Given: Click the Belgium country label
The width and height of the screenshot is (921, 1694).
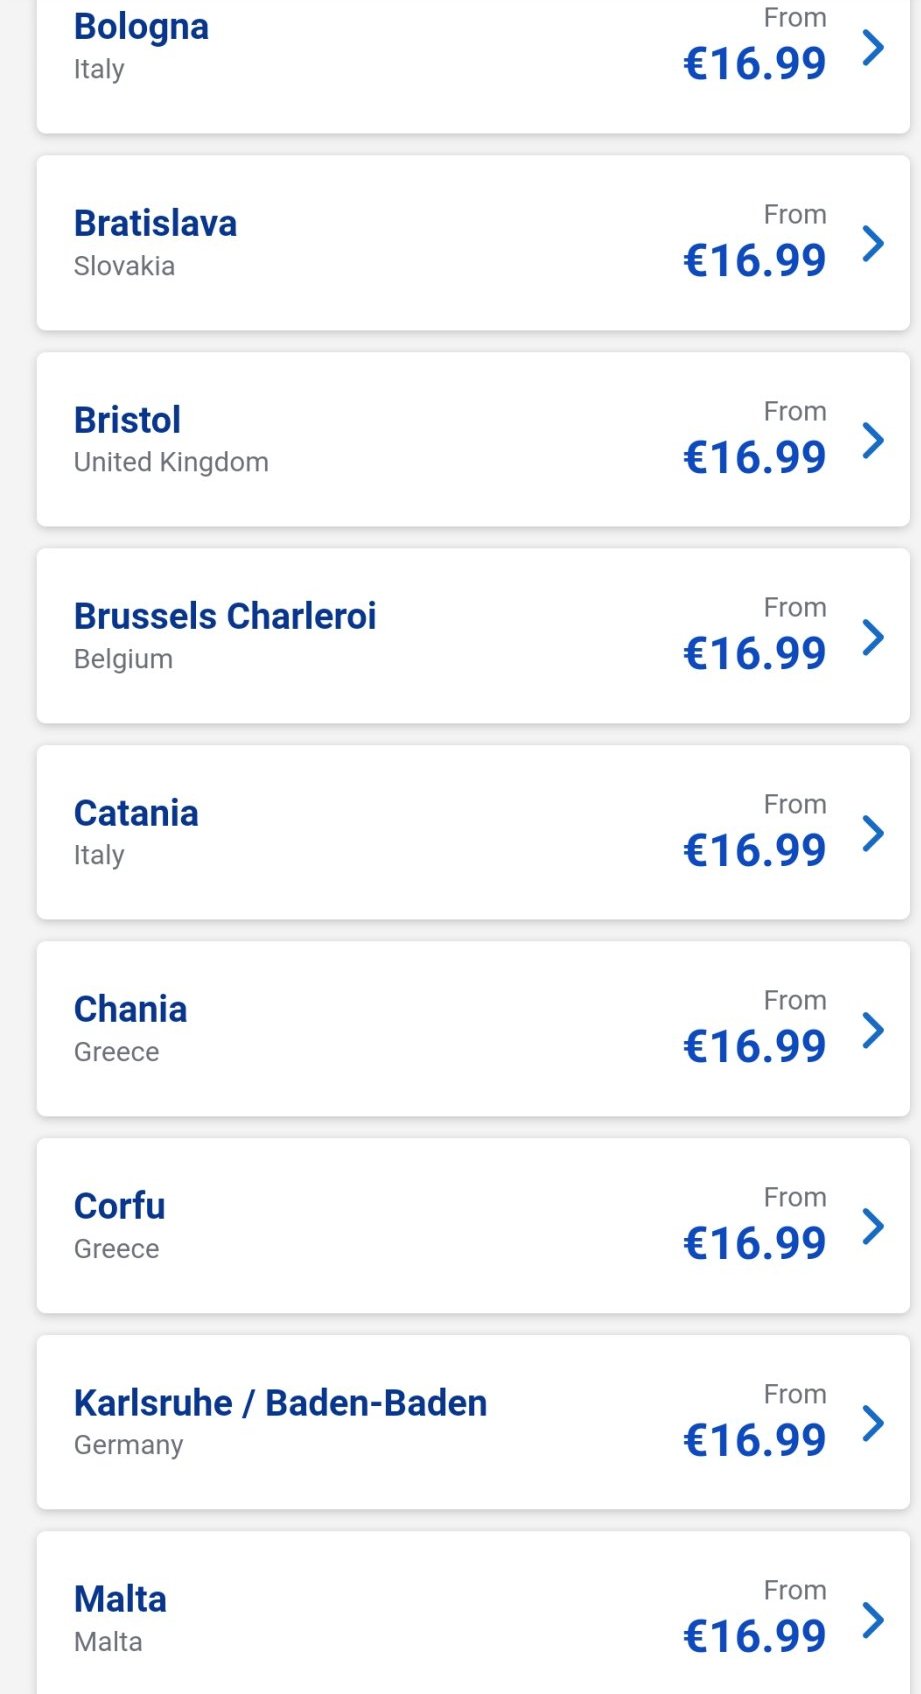Looking at the screenshot, I should click(123, 659).
